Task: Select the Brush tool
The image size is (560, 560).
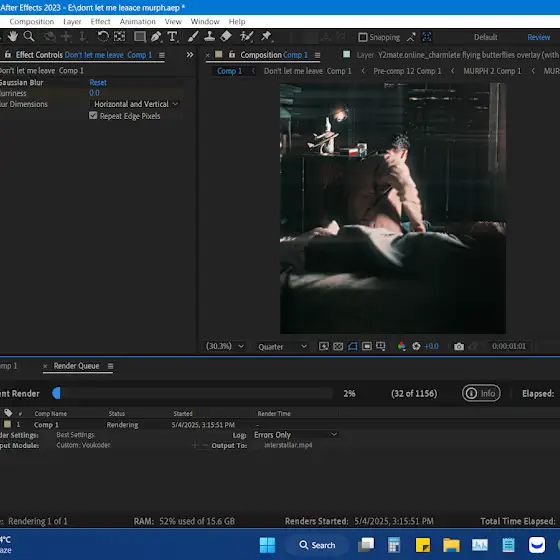Action: [193, 36]
